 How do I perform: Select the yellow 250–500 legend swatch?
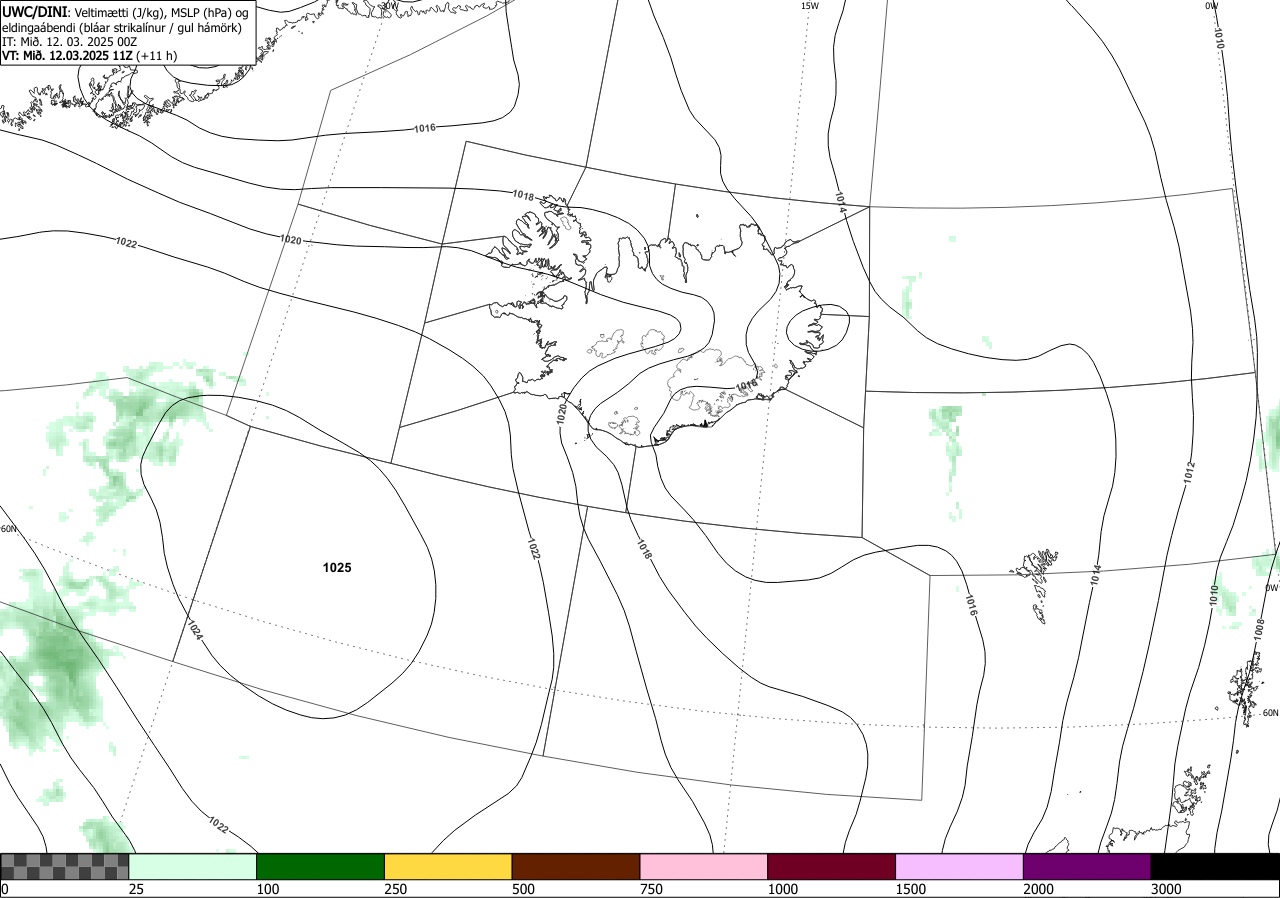pos(448,866)
